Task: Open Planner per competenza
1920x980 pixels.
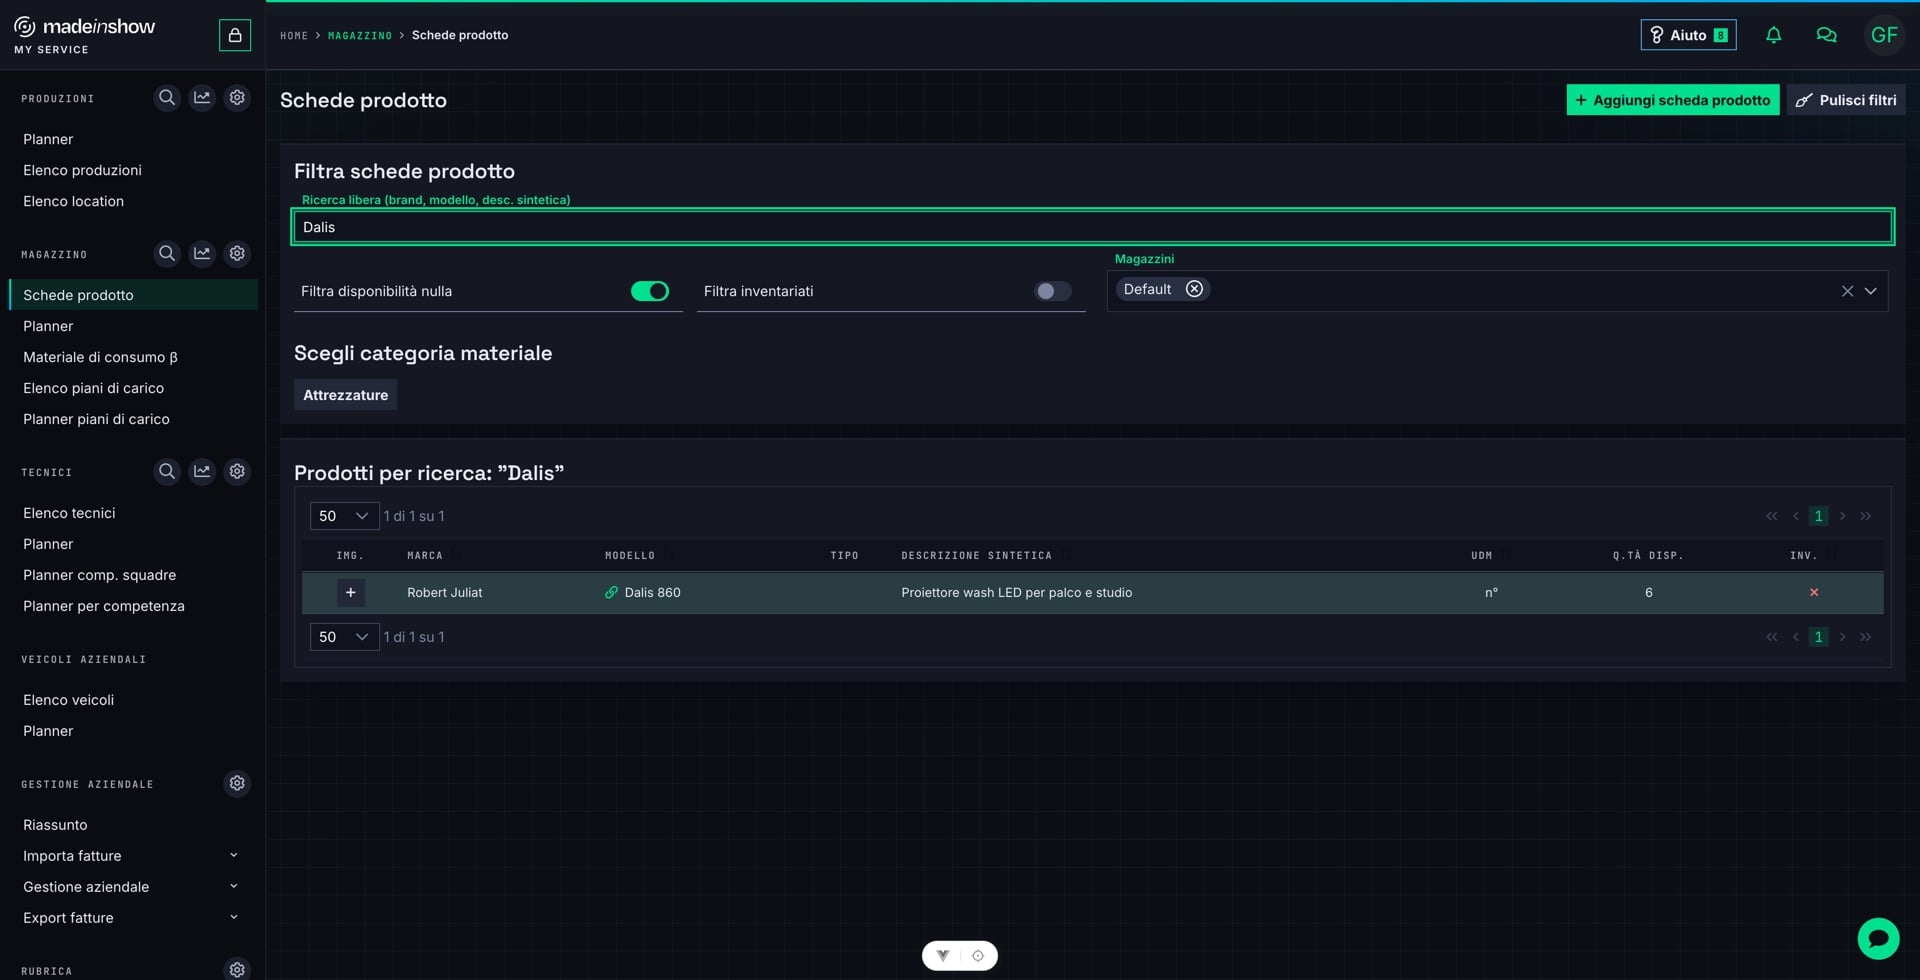Action: coord(103,606)
